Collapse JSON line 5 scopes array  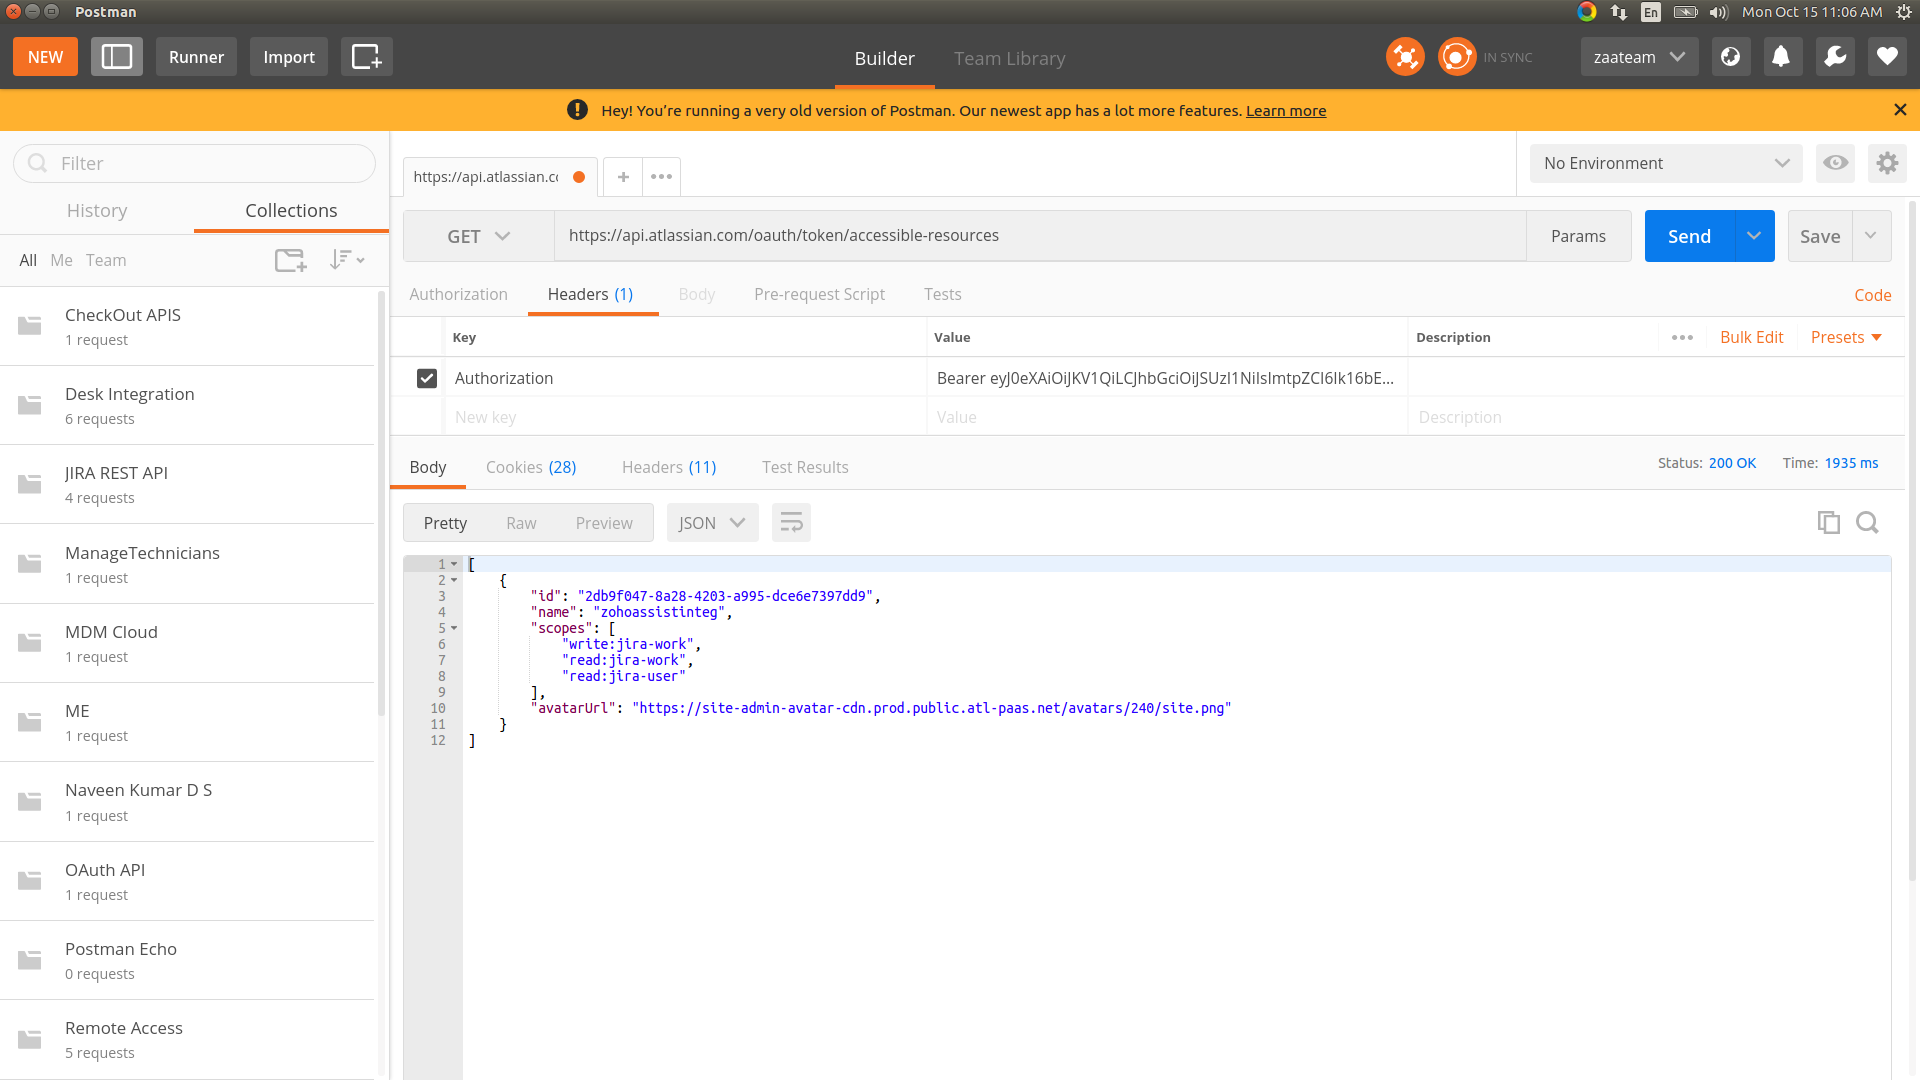point(454,629)
